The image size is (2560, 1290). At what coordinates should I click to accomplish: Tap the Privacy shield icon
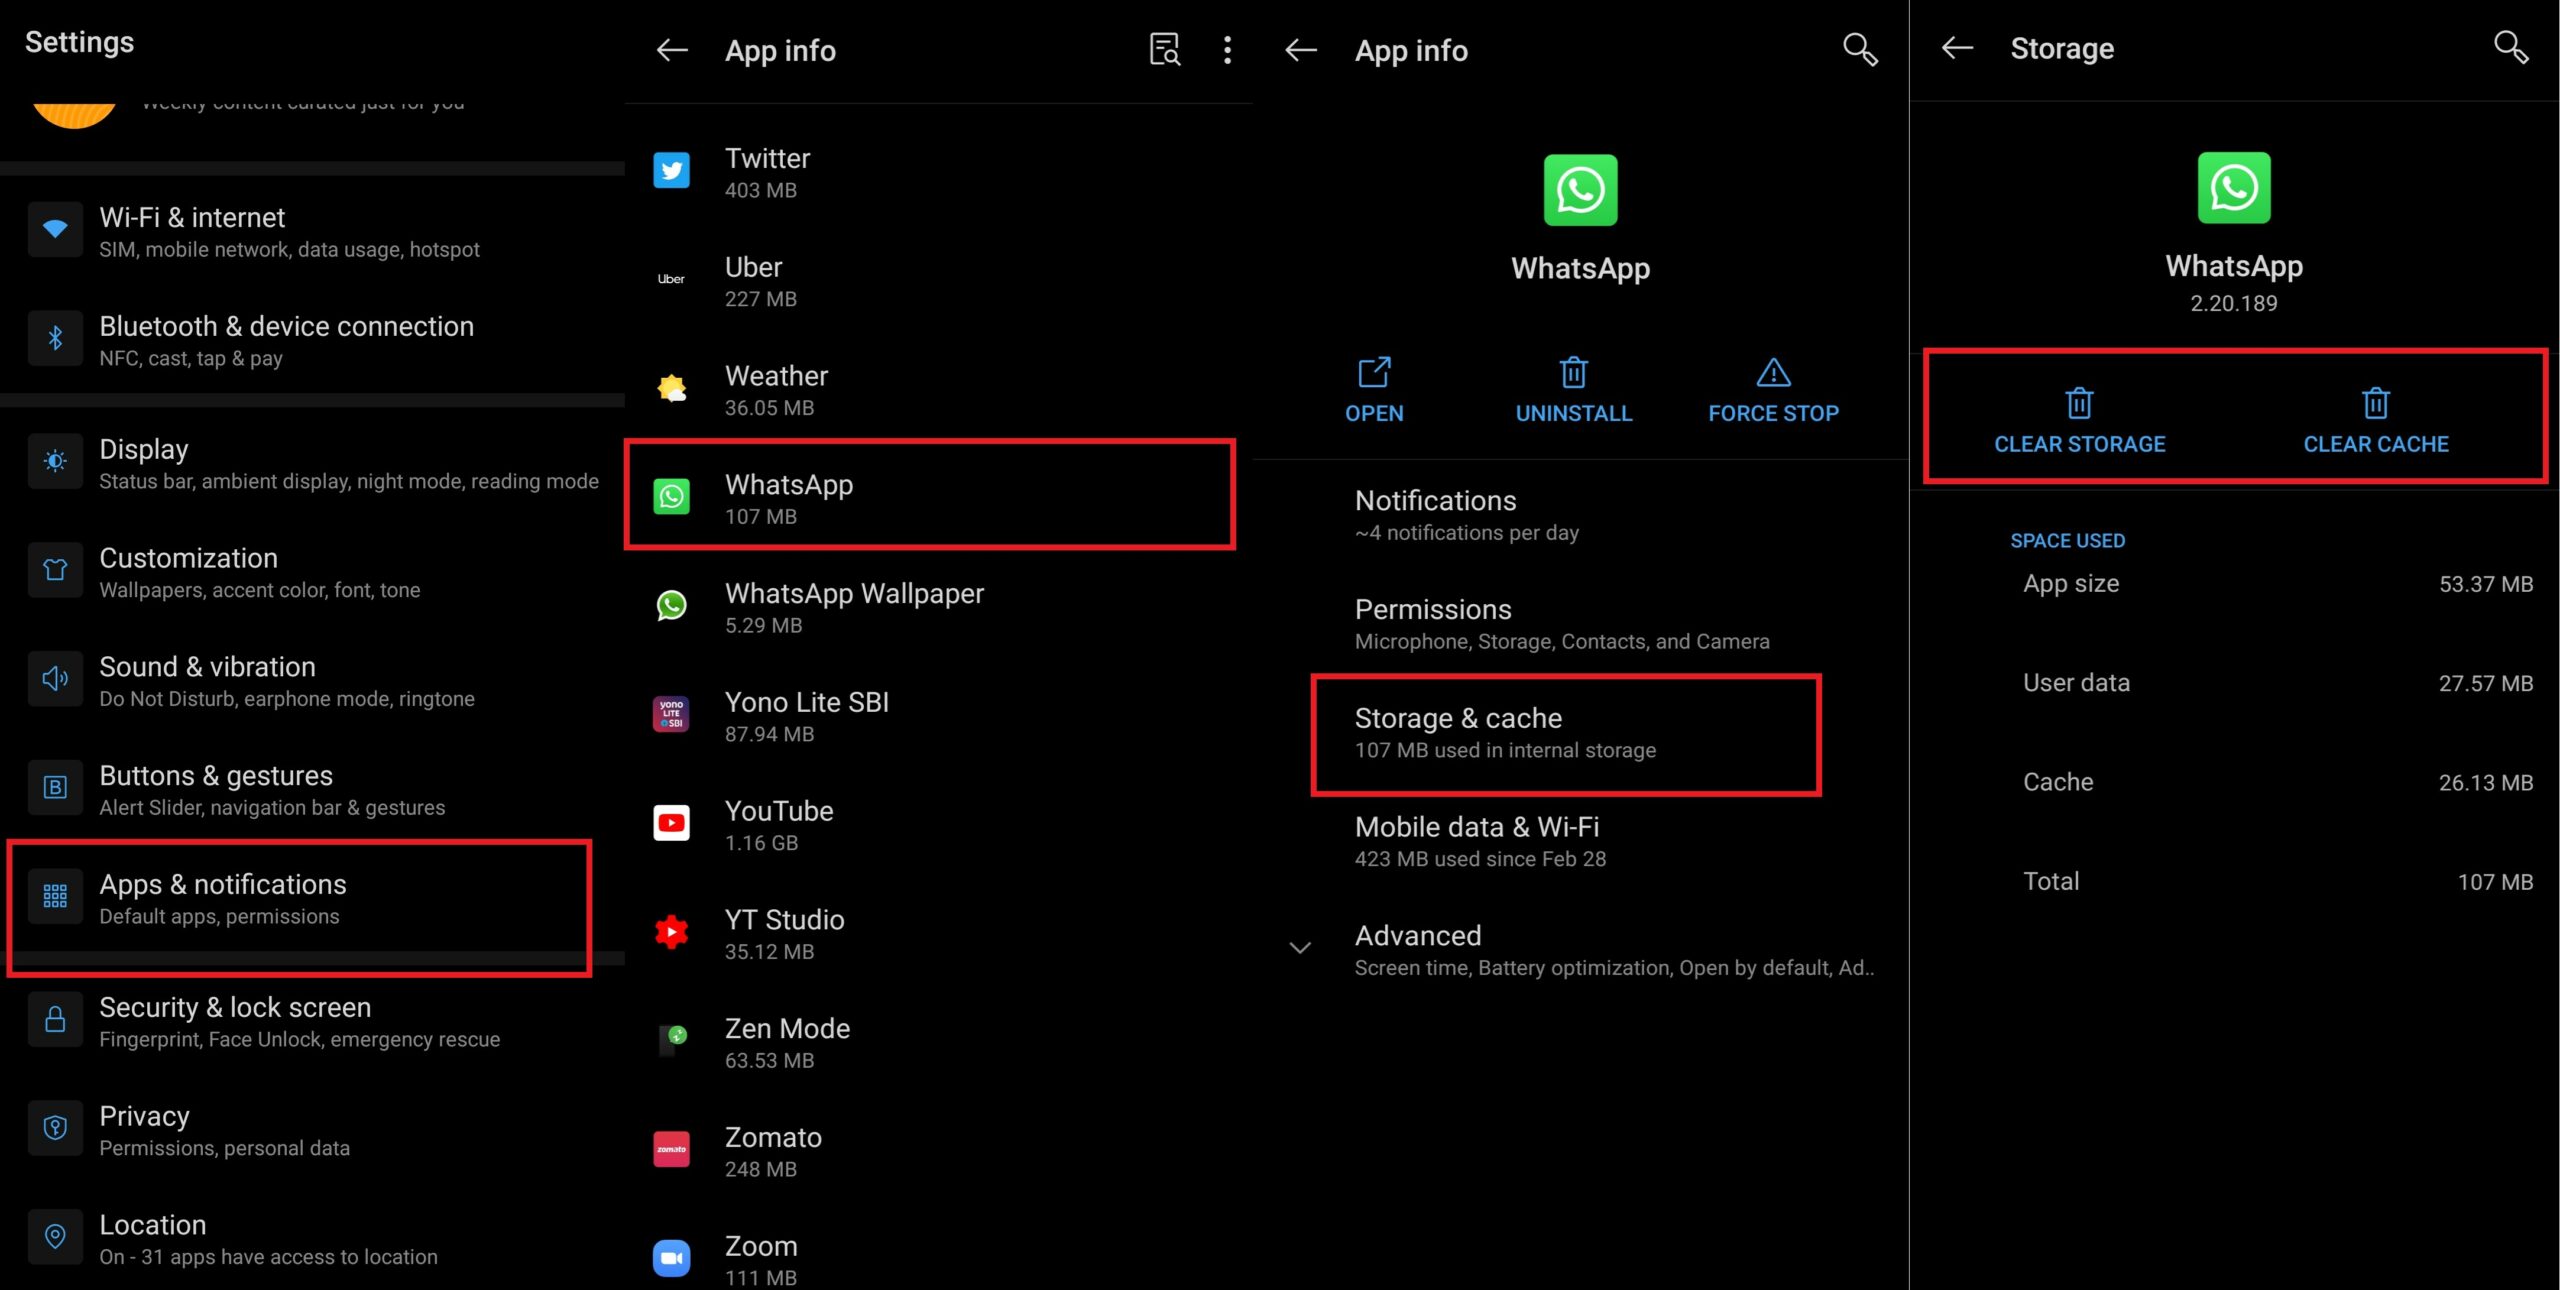point(55,1128)
